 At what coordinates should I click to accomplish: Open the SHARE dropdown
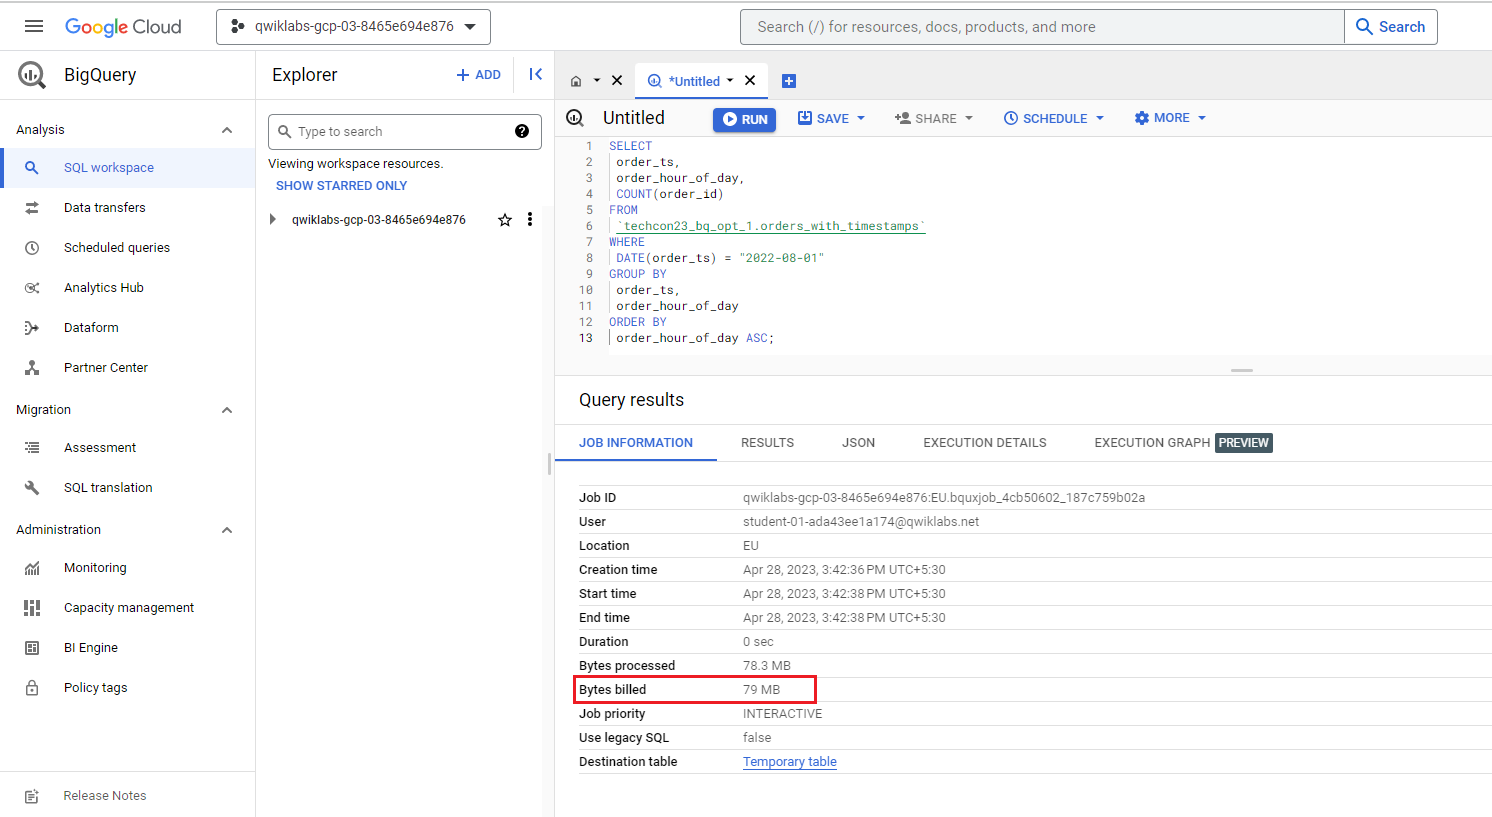click(933, 119)
